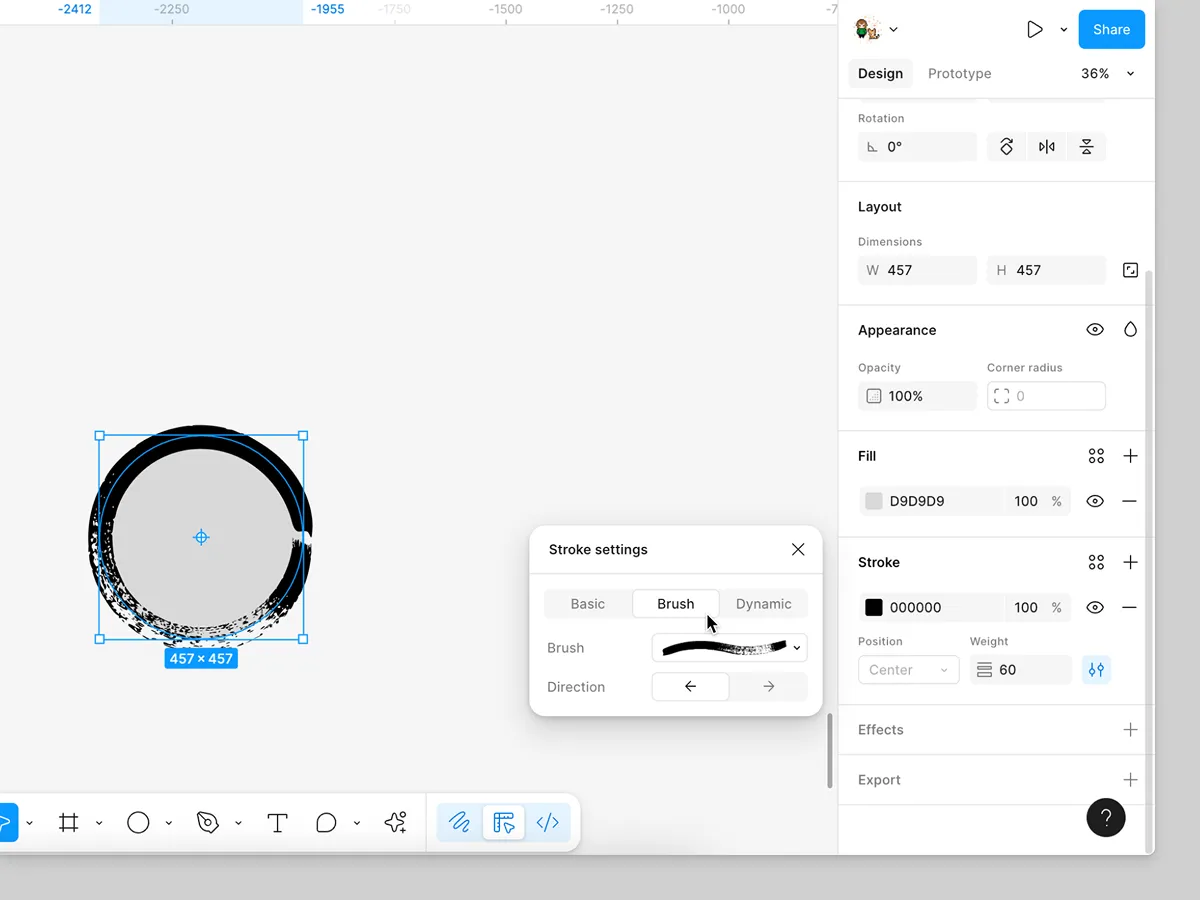Expand the 36% zoom level menu

1130,74
